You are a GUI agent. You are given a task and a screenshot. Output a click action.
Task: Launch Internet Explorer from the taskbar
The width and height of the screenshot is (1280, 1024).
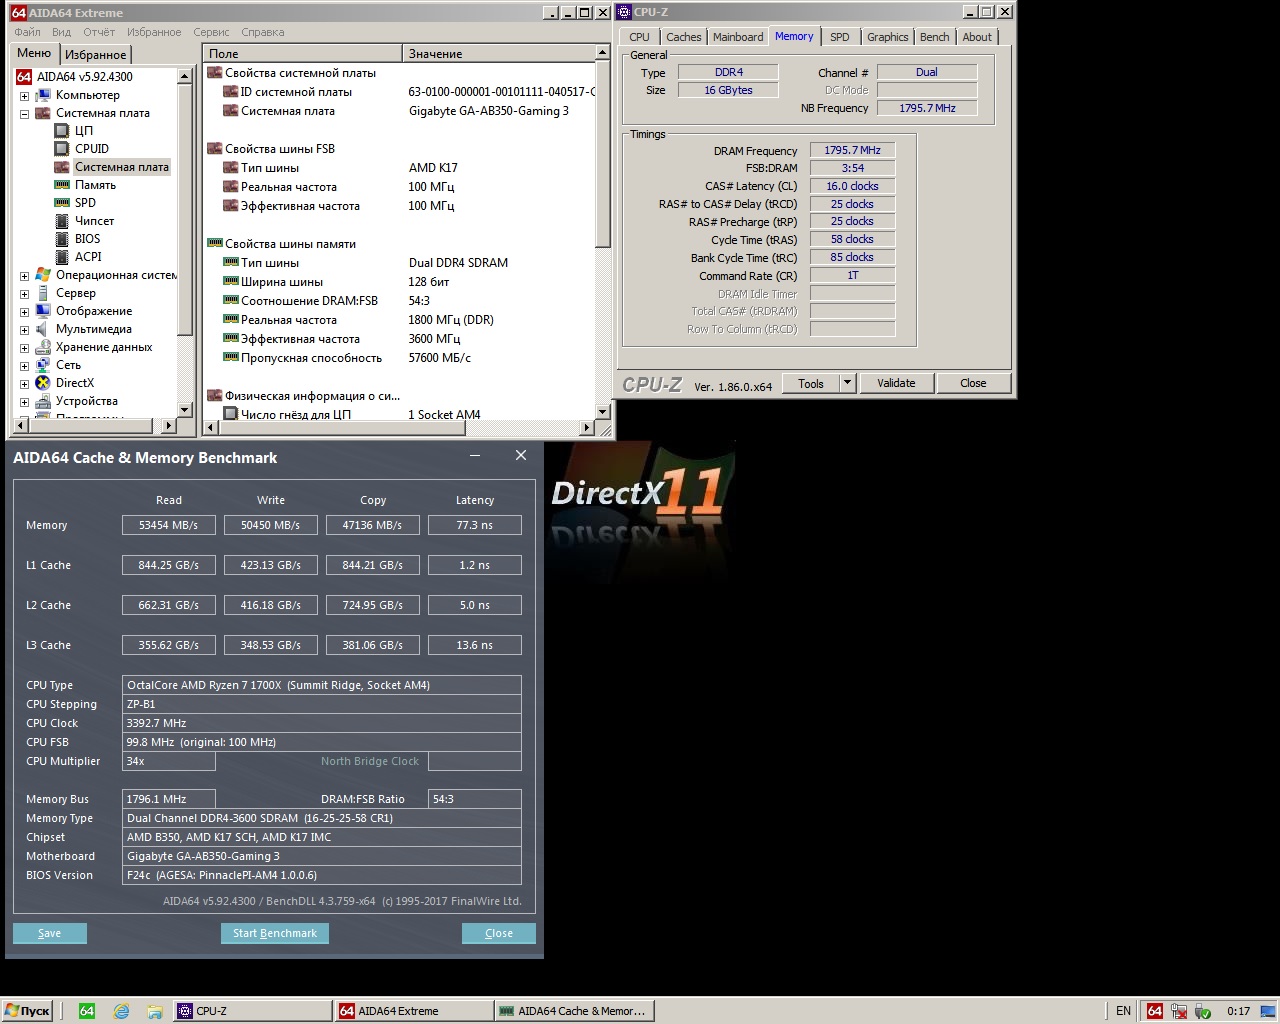tap(121, 1011)
